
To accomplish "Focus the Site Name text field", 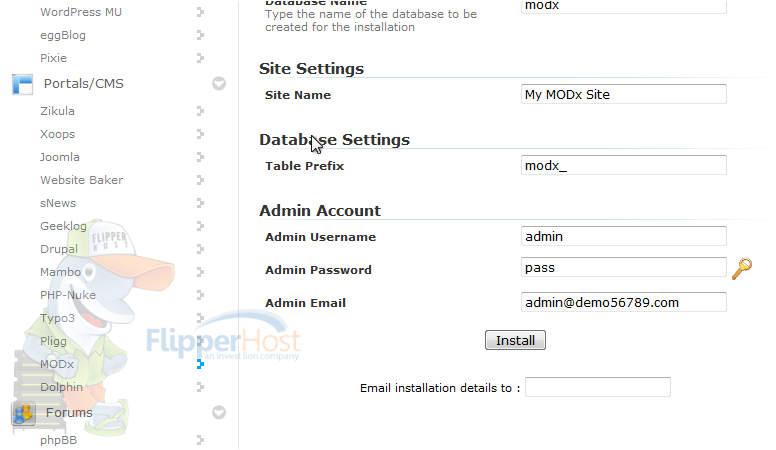I will point(624,94).
